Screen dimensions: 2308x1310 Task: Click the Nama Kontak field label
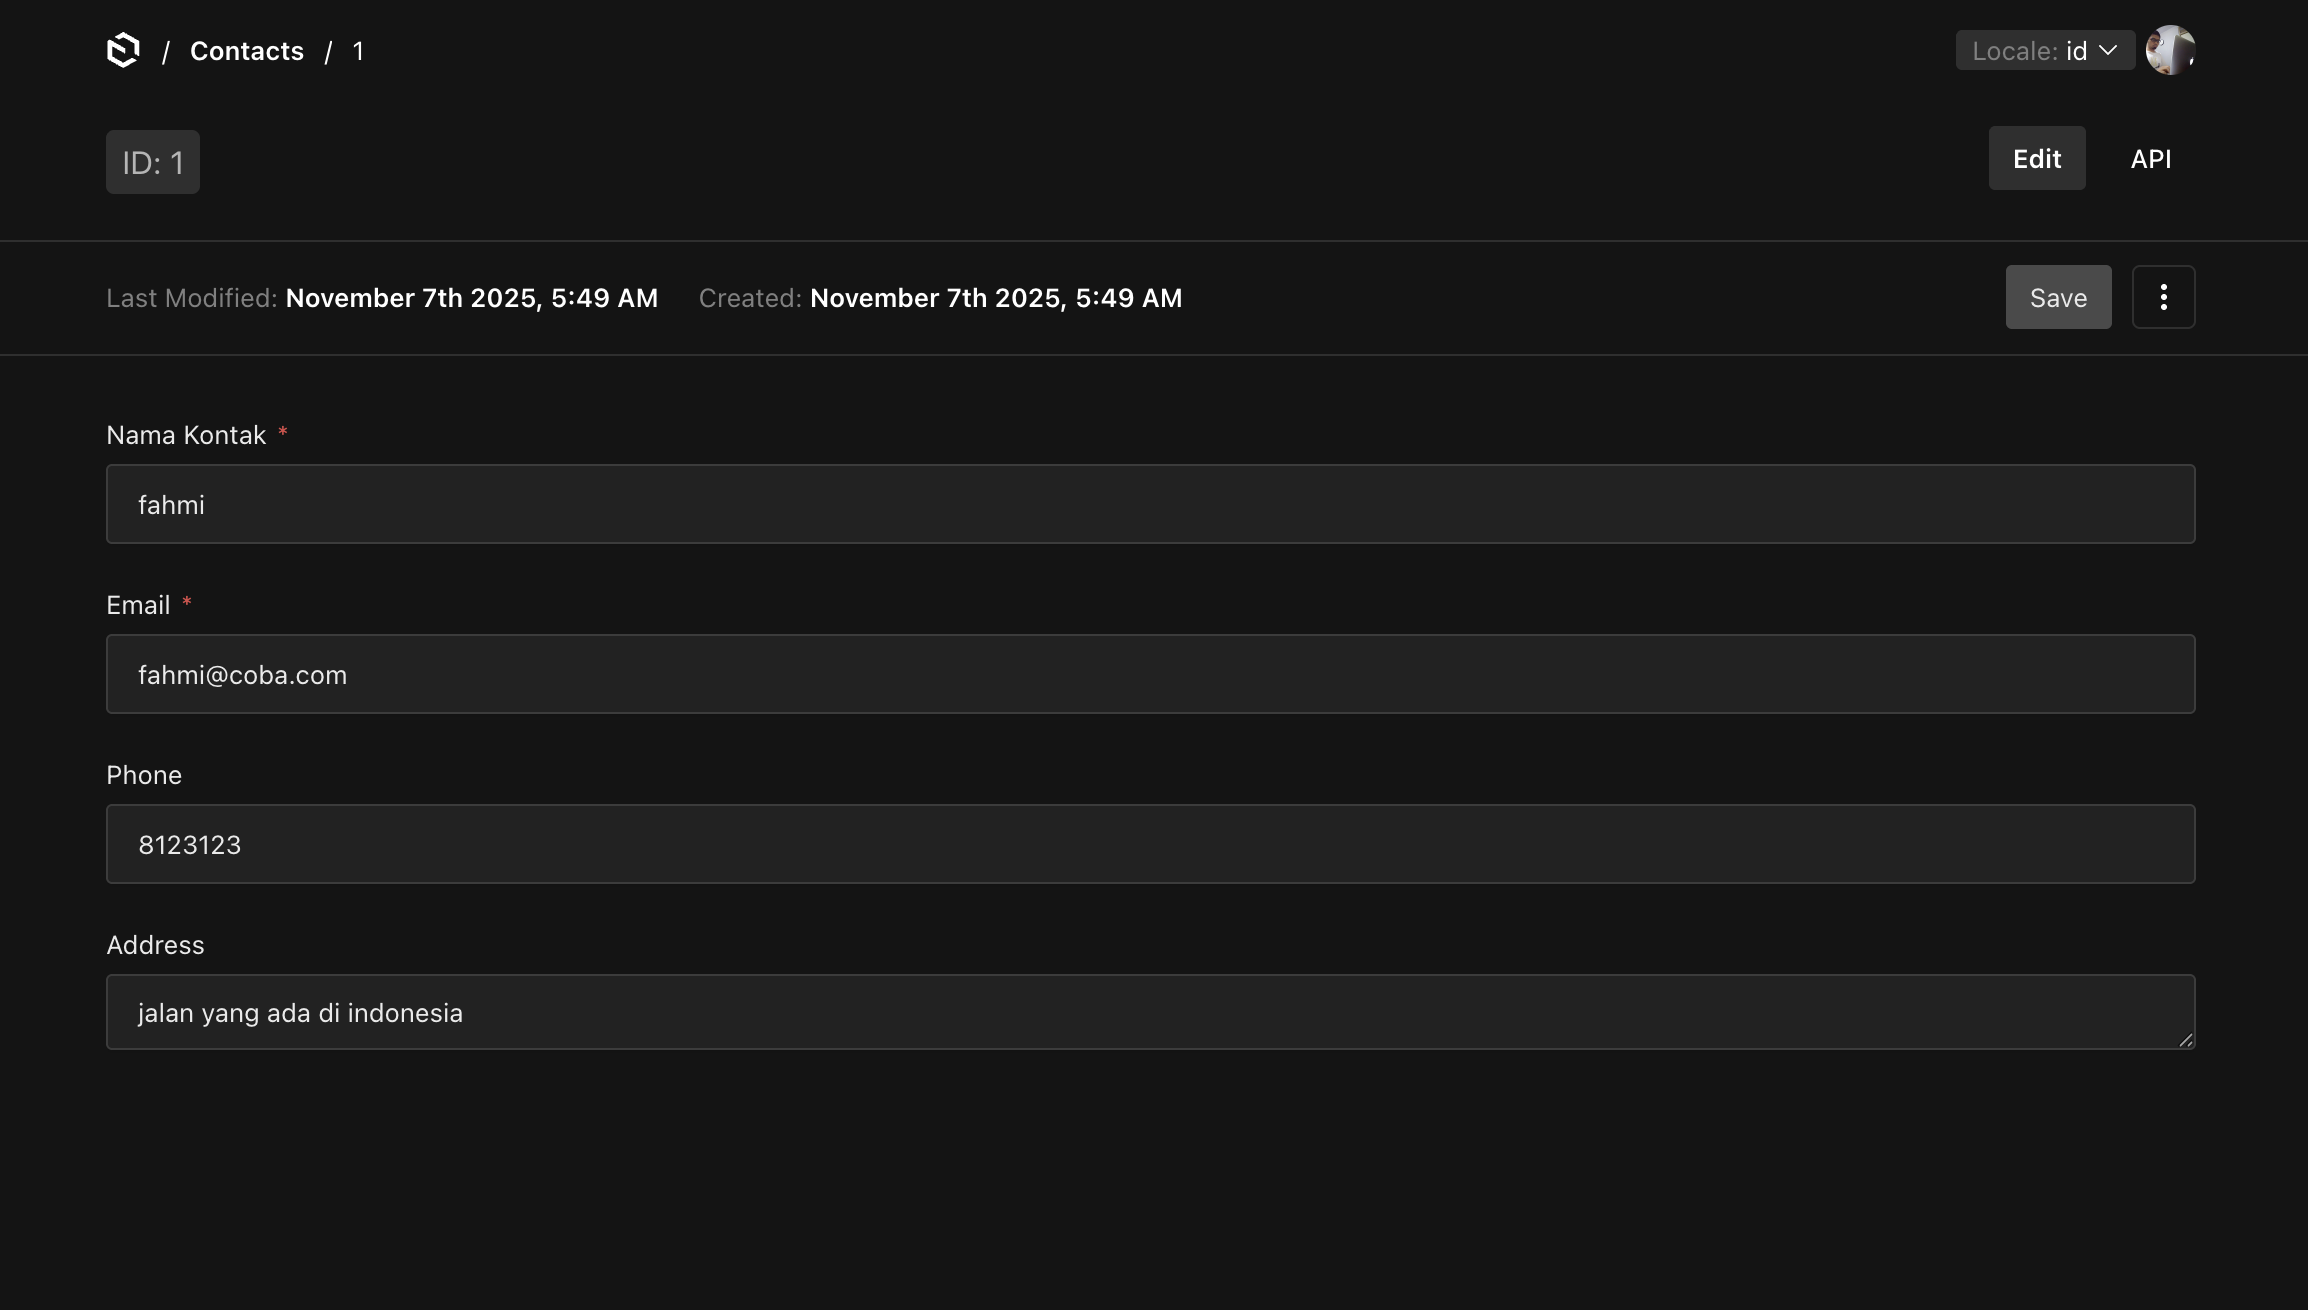[186, 435]
